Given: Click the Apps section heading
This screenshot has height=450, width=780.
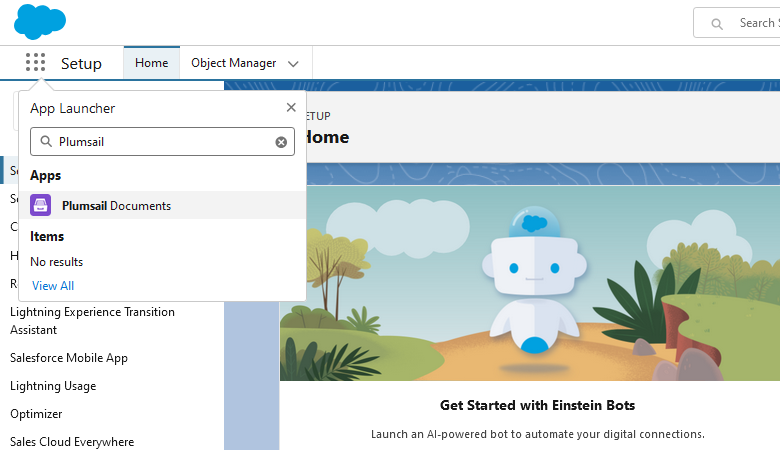Looking at the screenshot, I should point(45,176).
